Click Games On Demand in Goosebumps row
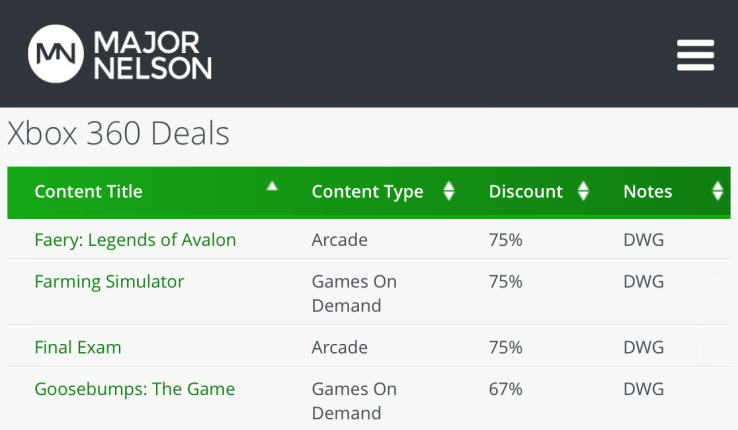This screenshot has height=430, width=738. tap(354, 400)
